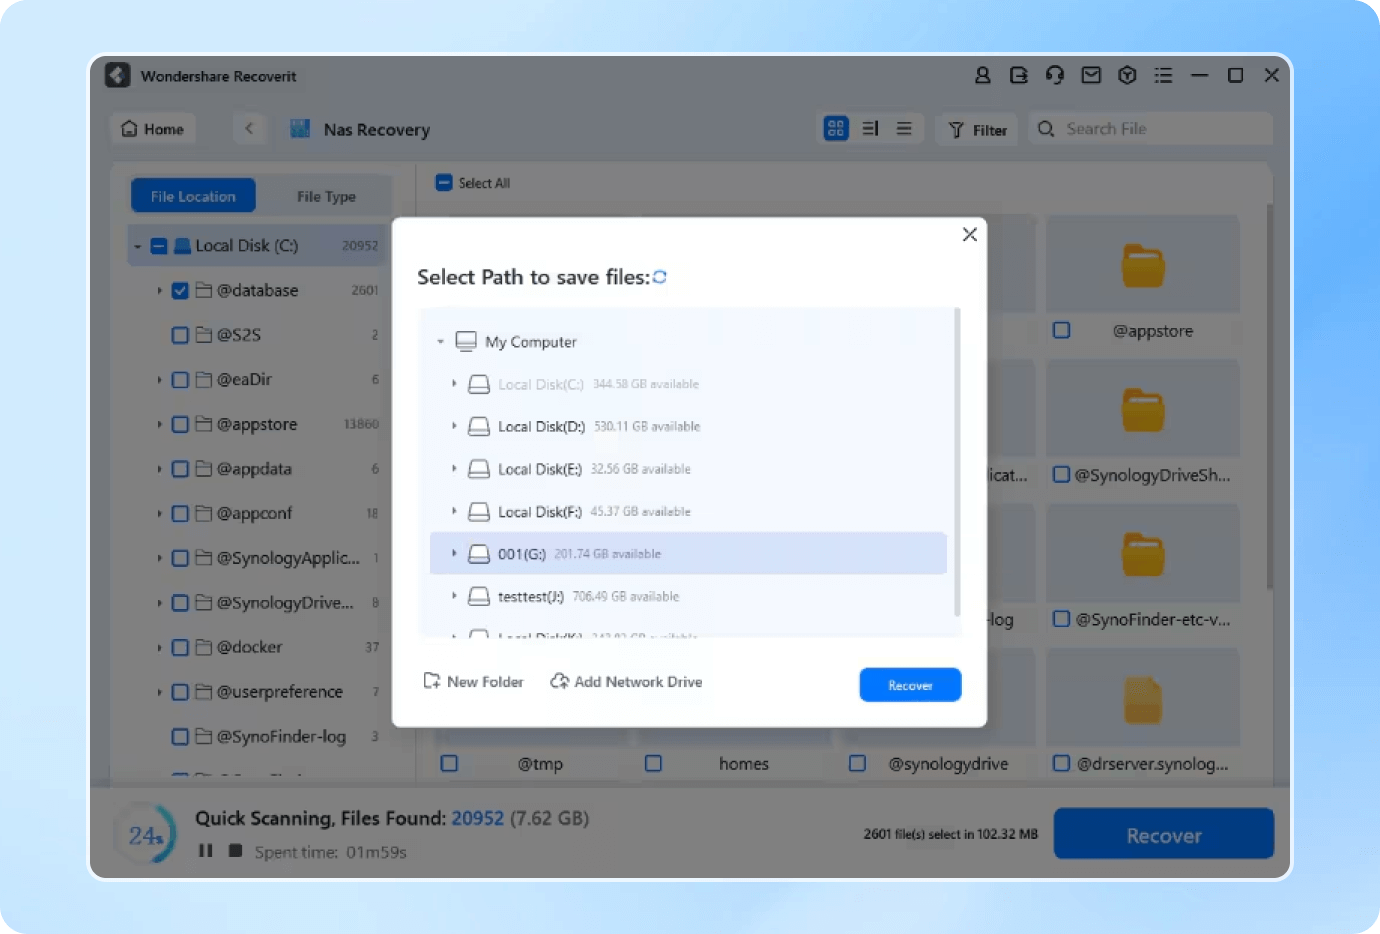Switch to grid thumbnail view

click(836, 128)
